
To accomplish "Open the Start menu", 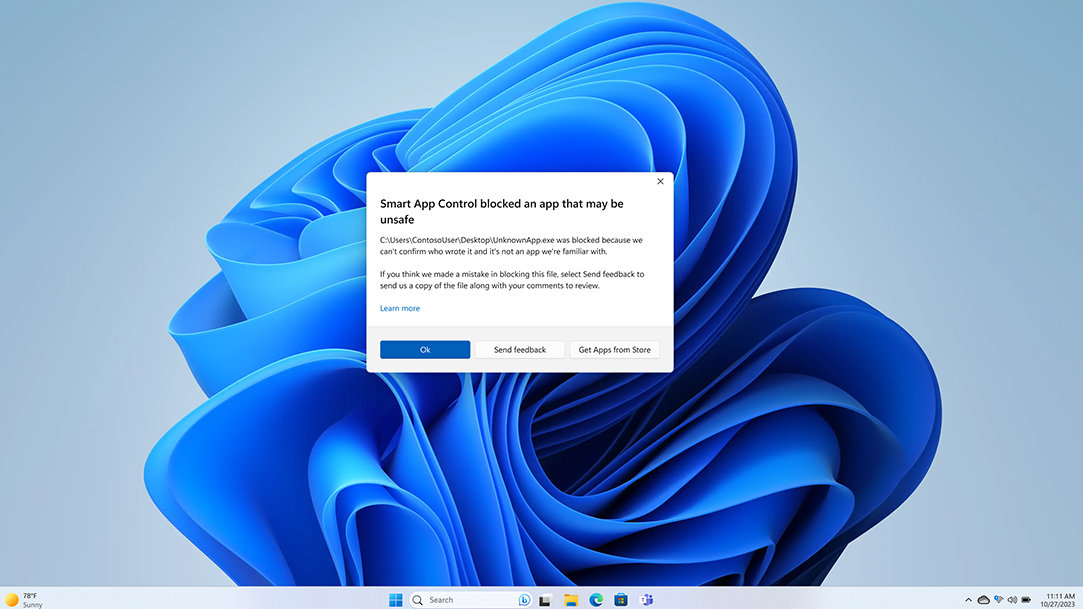I will [x=397, y=599].
